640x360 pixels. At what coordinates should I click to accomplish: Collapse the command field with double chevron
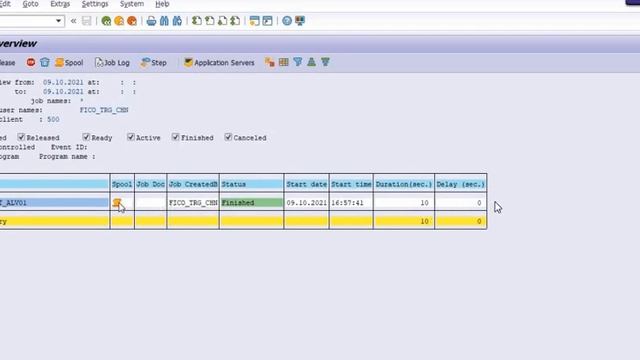click(x=73, y=21)
